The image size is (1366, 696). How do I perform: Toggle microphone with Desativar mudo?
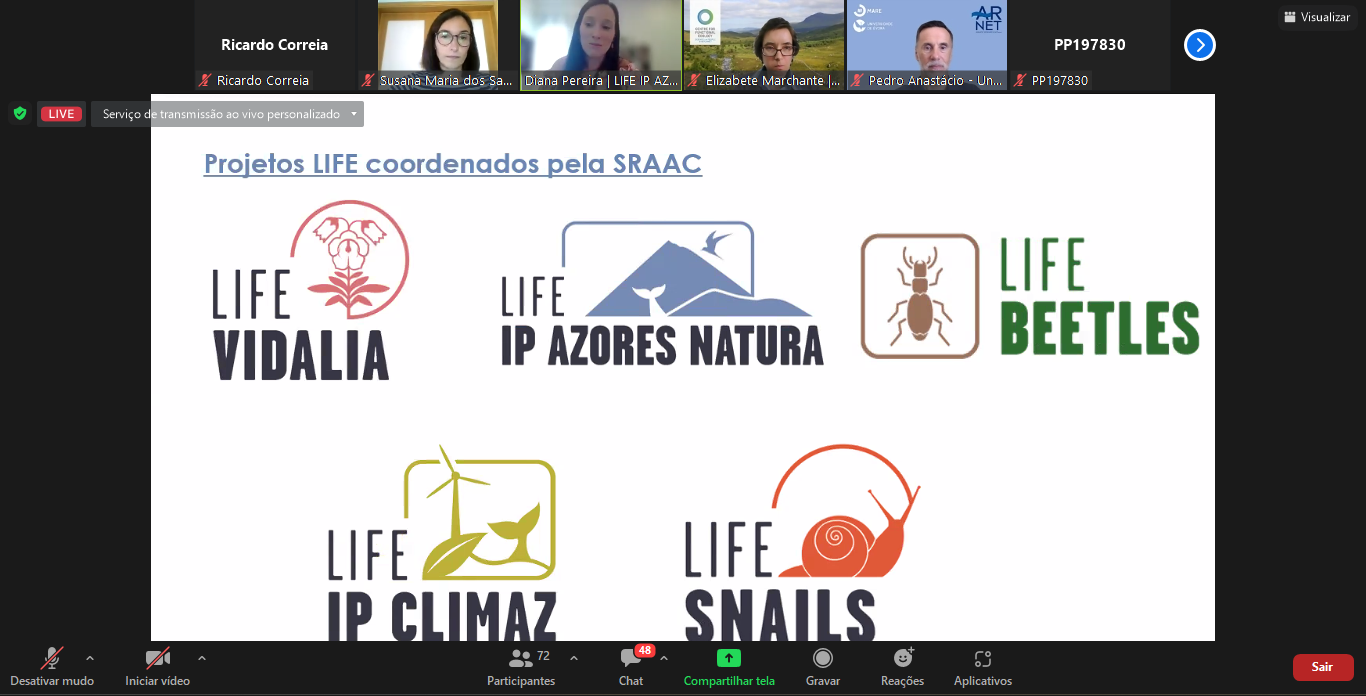pos(52,666)
